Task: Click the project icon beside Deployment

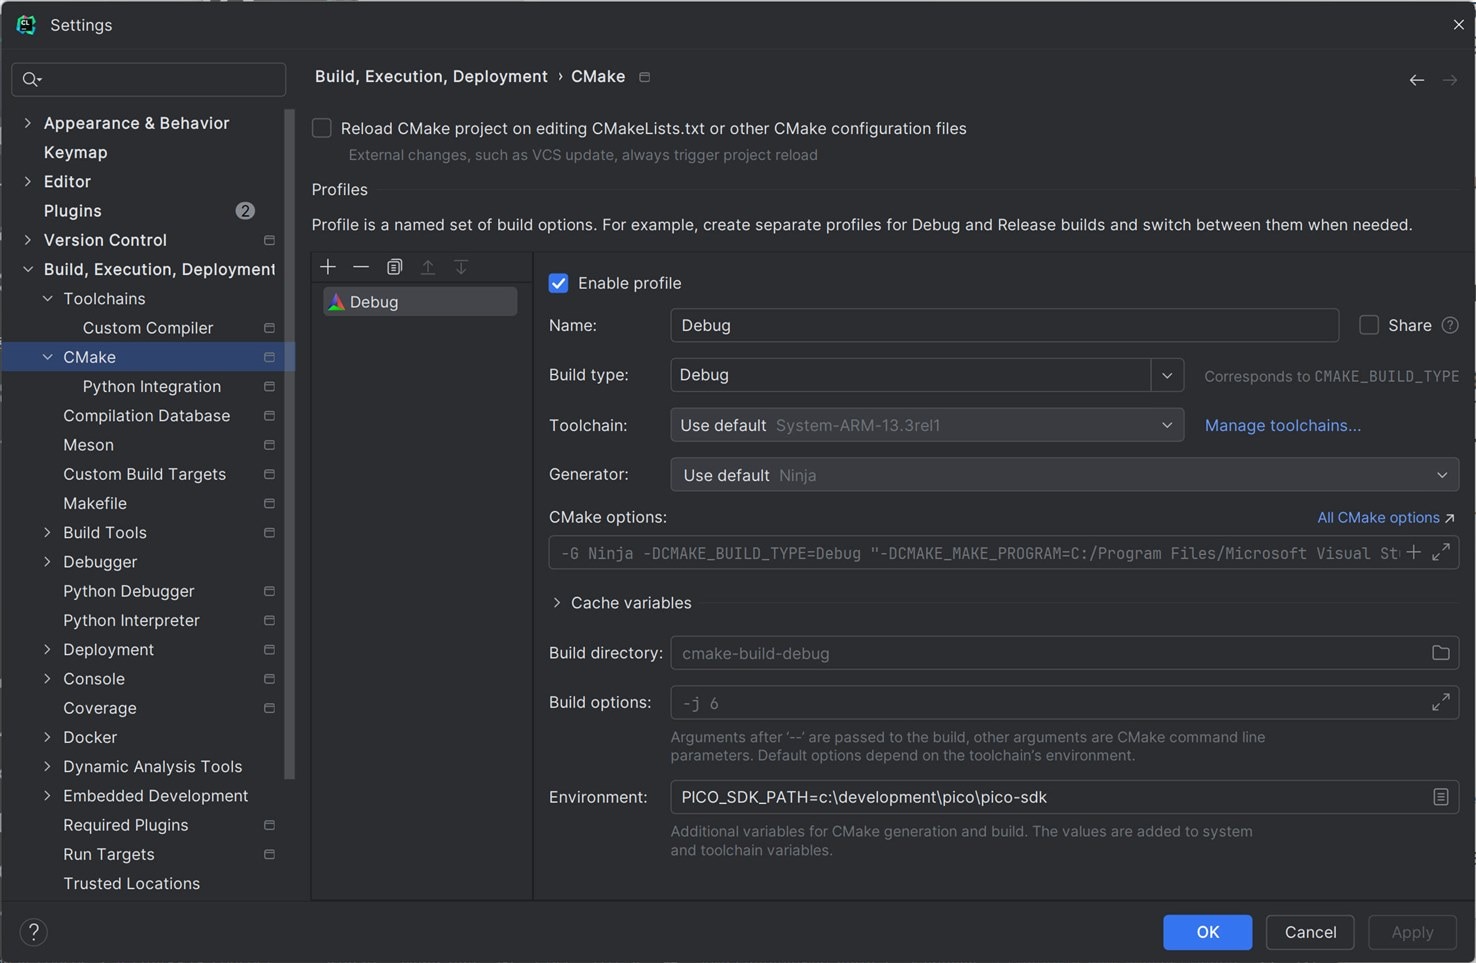Action: coord(269,650)
